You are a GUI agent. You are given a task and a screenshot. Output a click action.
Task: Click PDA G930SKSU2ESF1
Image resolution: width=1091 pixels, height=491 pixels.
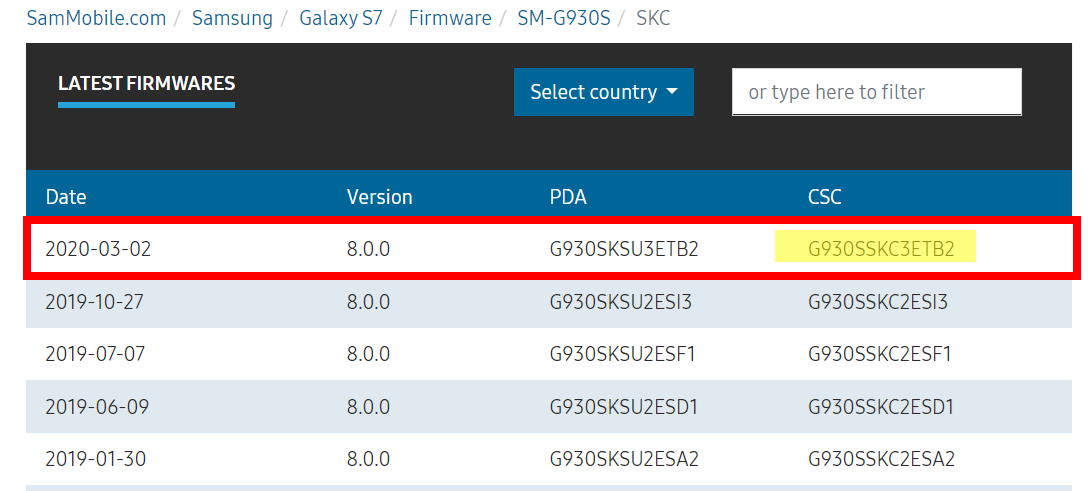pyautogui.click(x=622, y=354)
